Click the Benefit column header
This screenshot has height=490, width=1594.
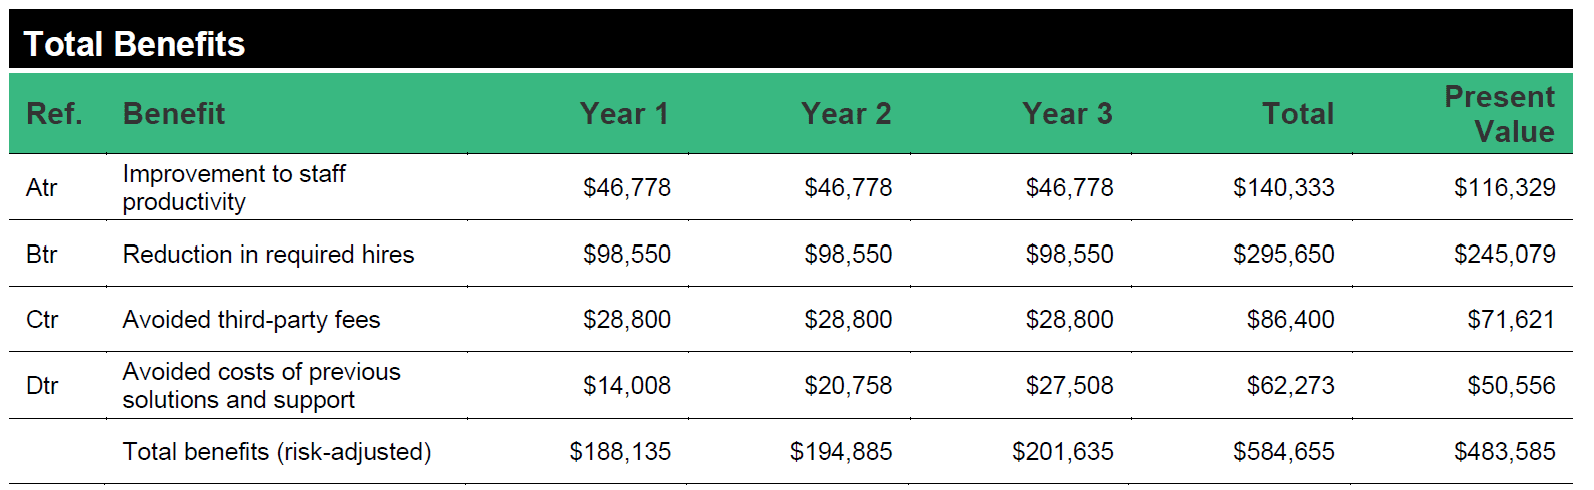[x=174, y=114]
